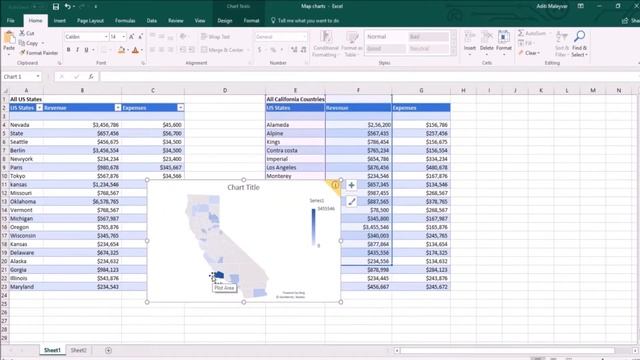The height and width of the screenshot is (360, 640).
Task: Select the Chart Title text
Action: (x=243, y=187)
